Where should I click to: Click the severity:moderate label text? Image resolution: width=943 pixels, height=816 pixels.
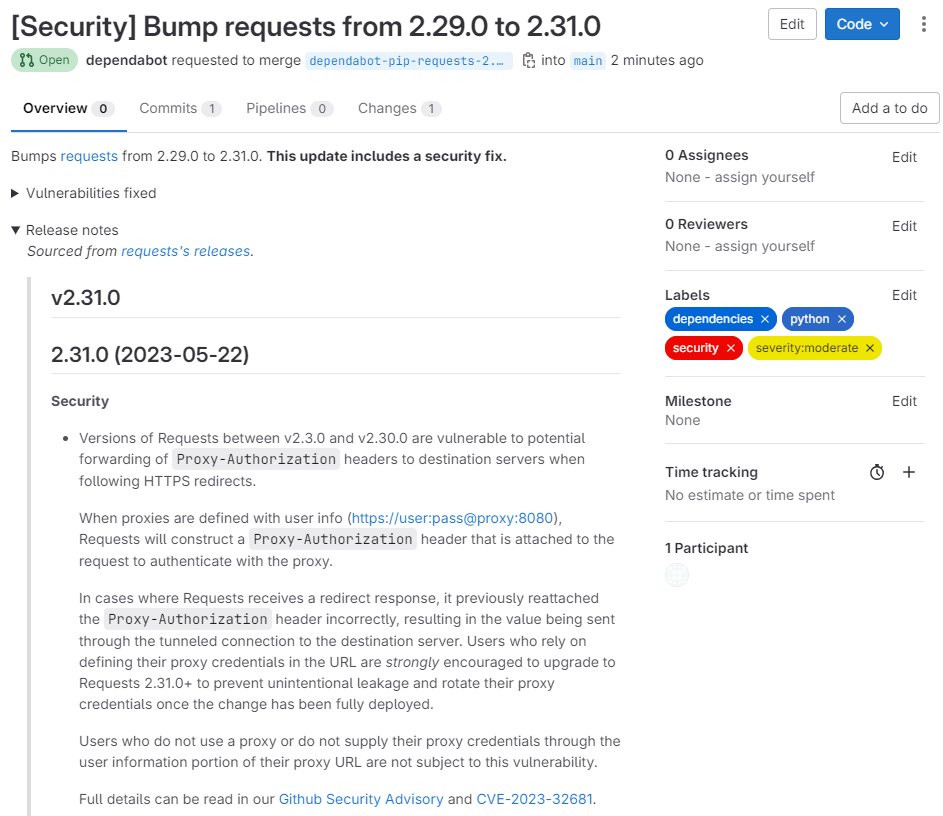(806, 348)
